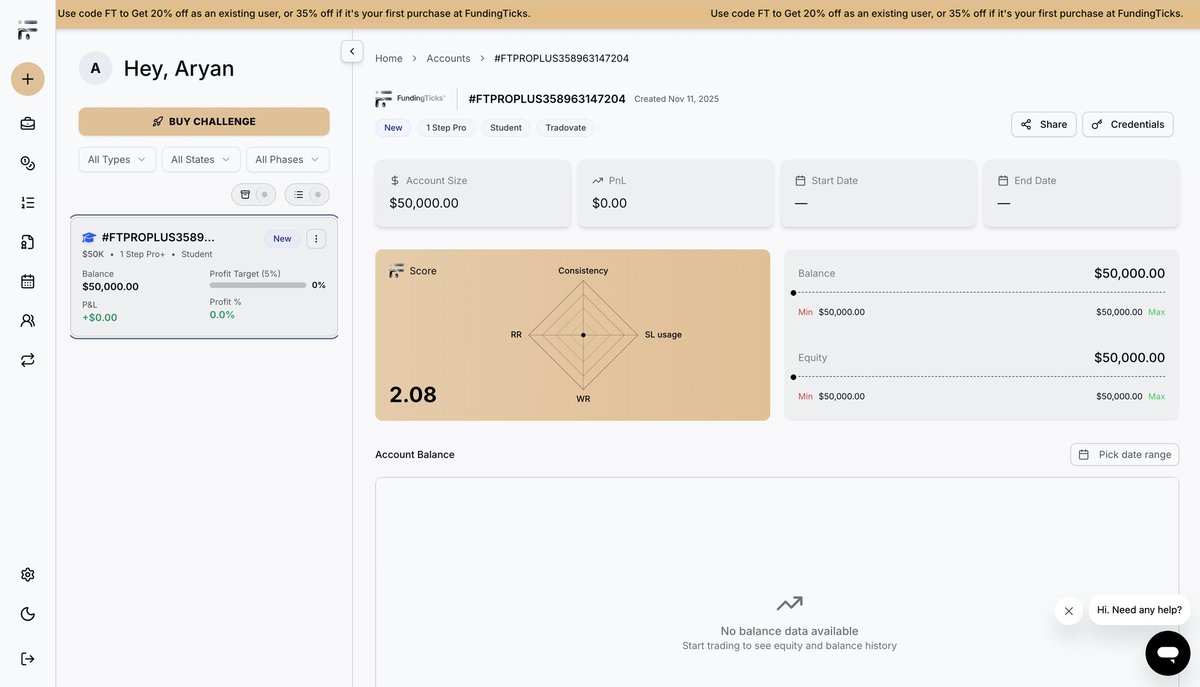Open the users icon in sidebar

[28, 321]
